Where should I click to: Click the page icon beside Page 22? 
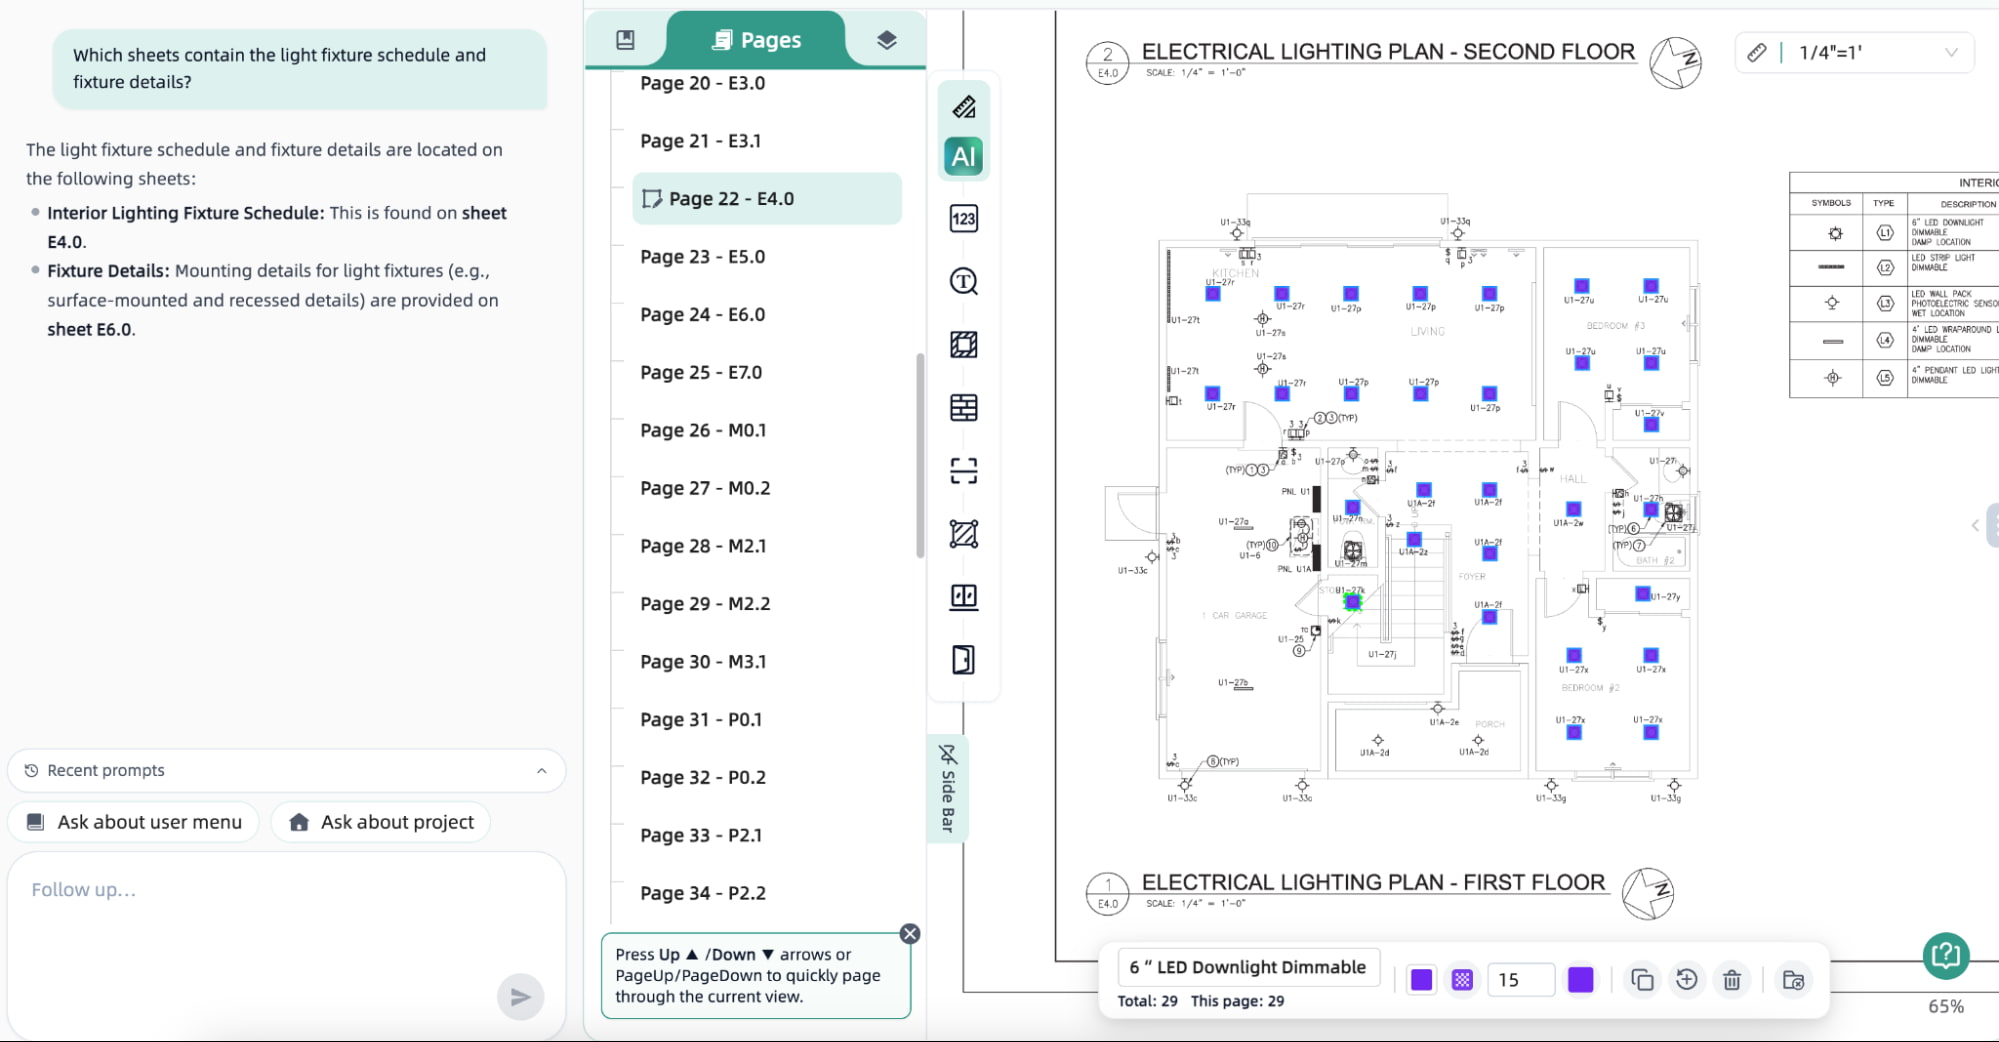652,199
